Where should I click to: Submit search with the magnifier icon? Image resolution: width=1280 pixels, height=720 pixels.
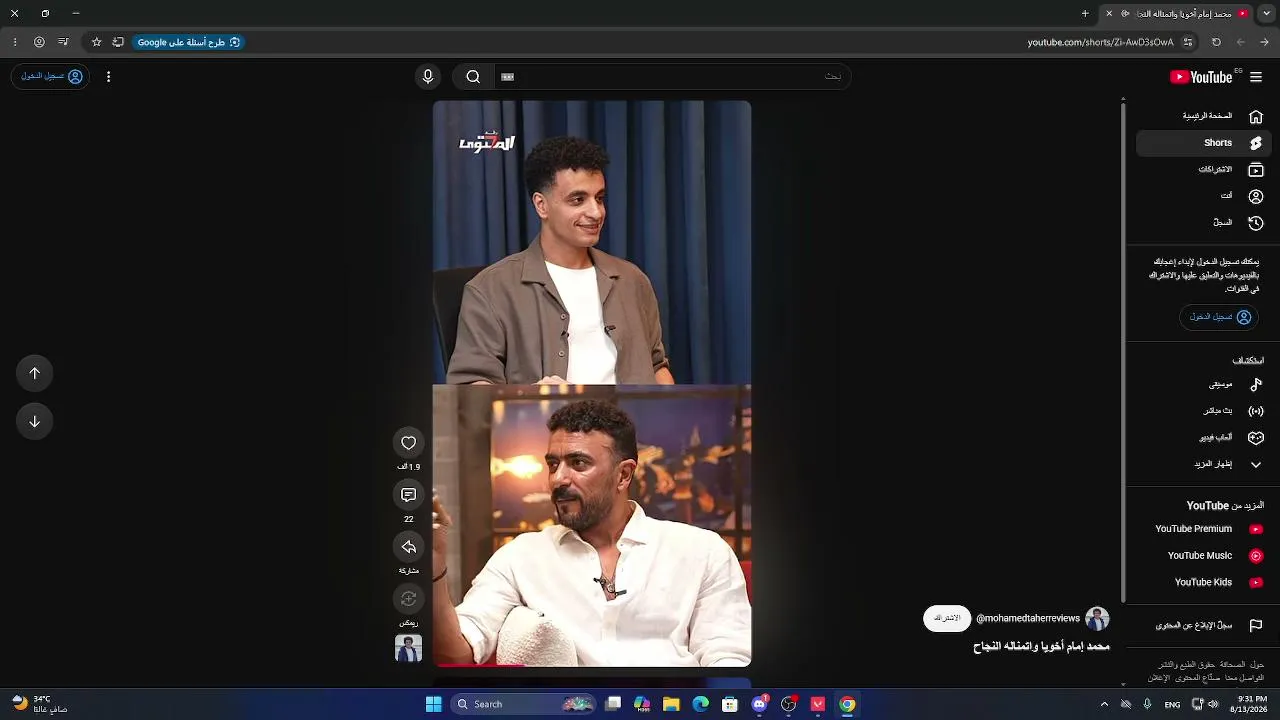tap(473, 77)
